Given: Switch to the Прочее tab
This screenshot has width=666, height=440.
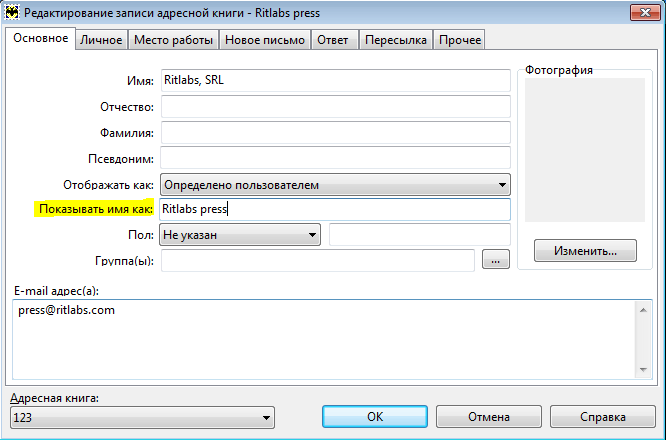Looking at the screenshot, I should pos(460,40).
